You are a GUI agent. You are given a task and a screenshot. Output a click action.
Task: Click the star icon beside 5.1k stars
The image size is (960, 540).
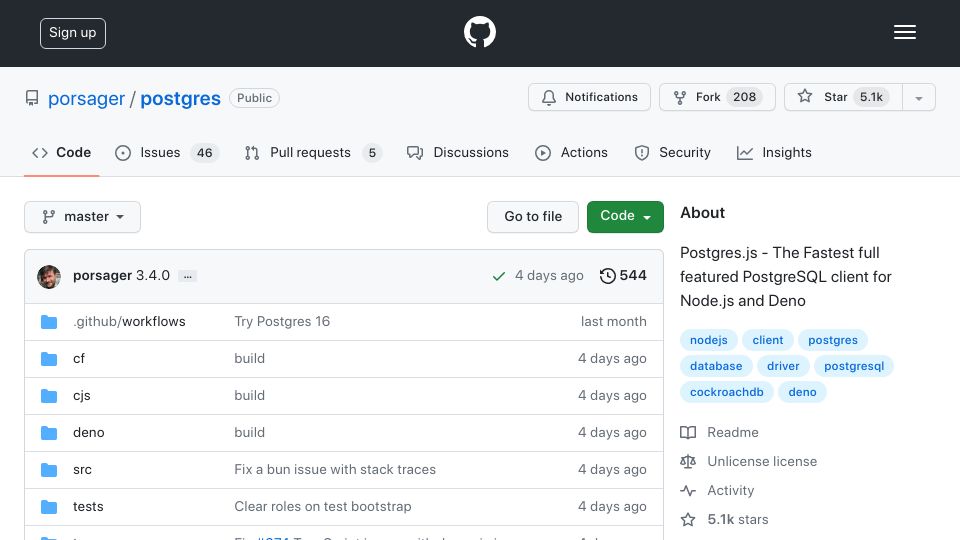(688, 520)
